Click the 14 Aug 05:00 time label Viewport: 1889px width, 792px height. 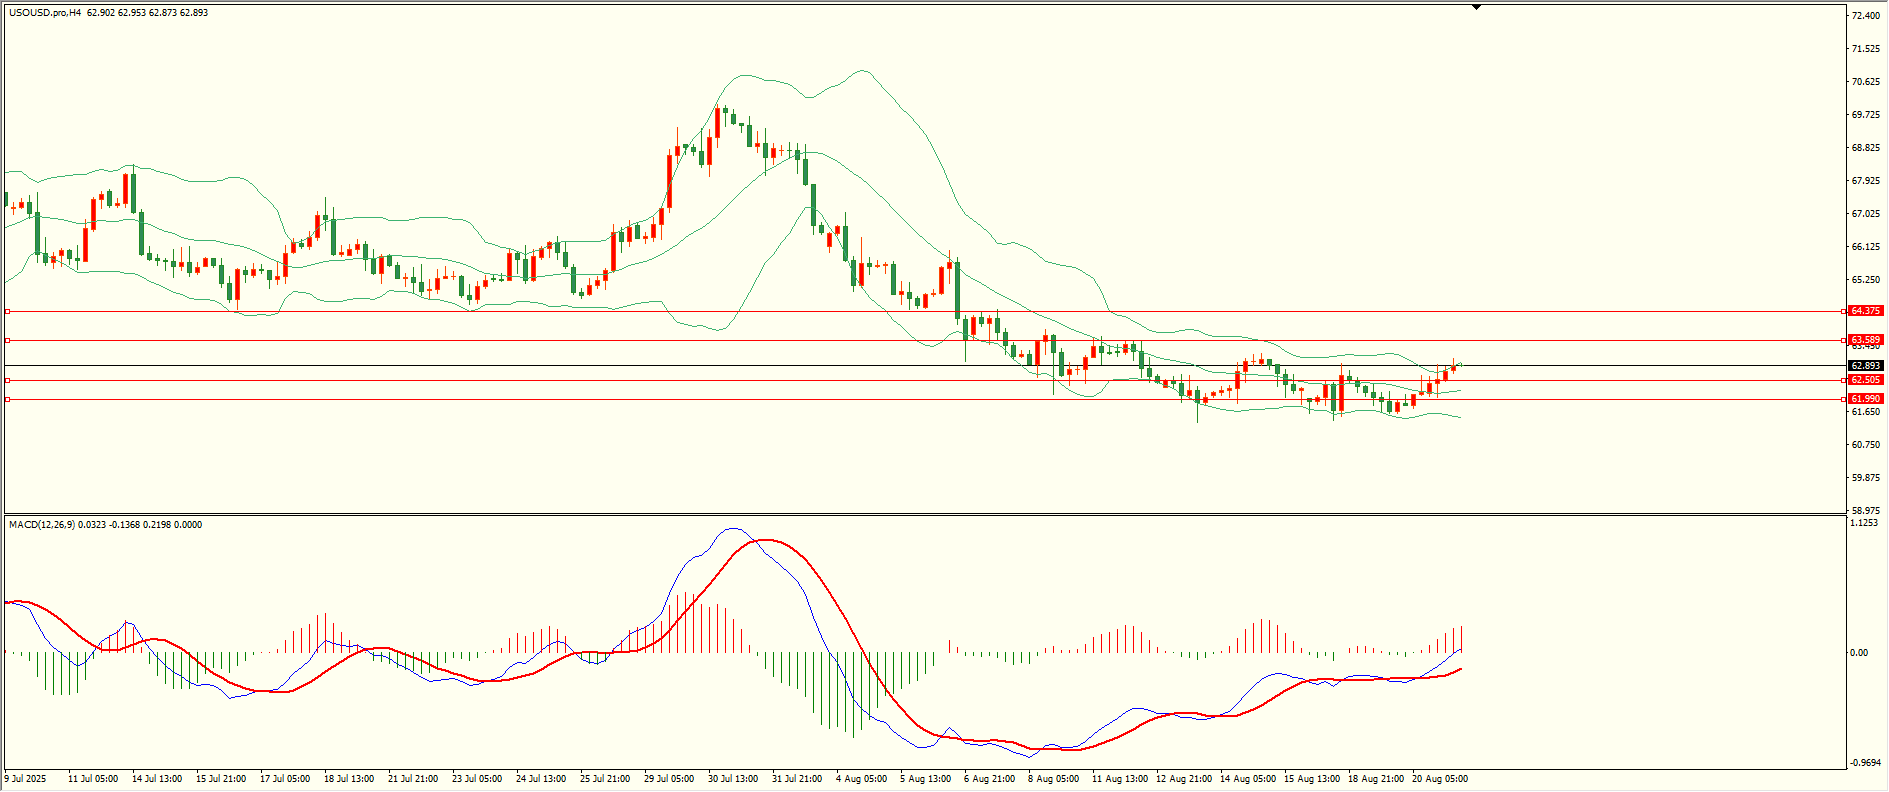click(x=1248, y=779)
